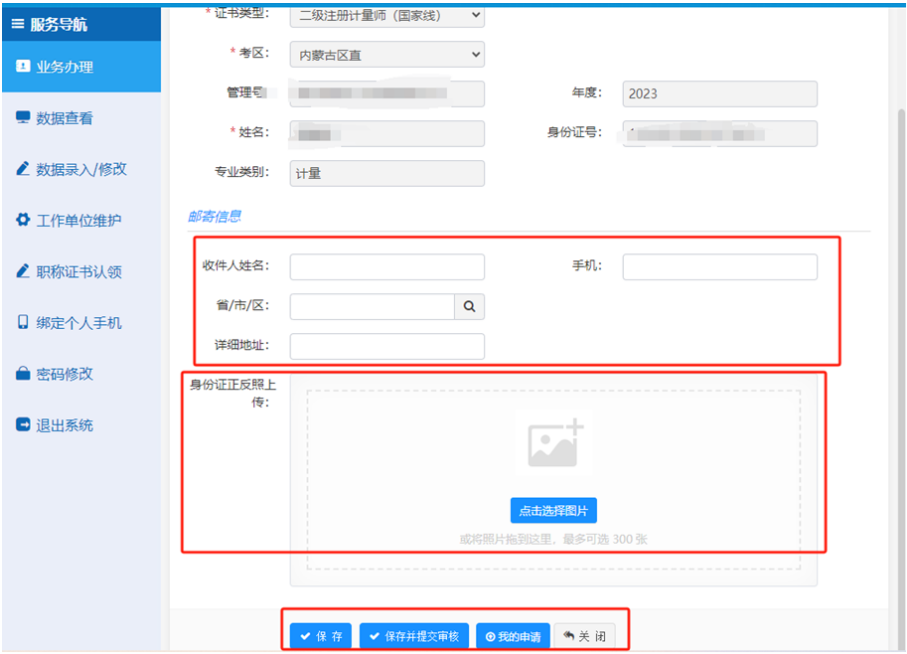Viewport: 907px width, 654px height.
Task: Click the magnifier icon beside 省/市/区
Action: 469,307
